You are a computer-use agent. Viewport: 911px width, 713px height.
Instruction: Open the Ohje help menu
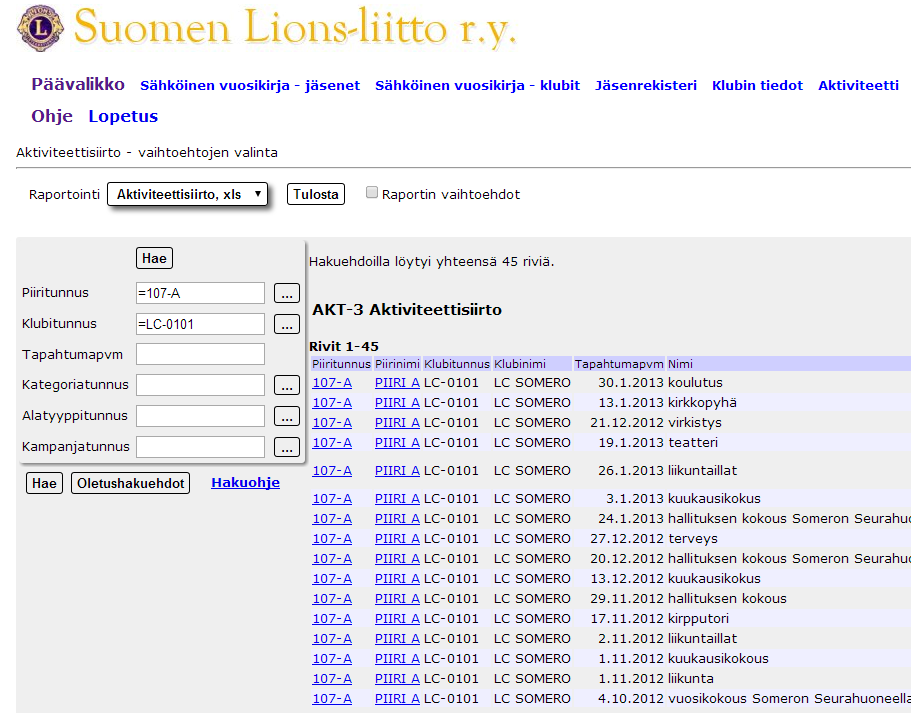(x=52, y=116)
